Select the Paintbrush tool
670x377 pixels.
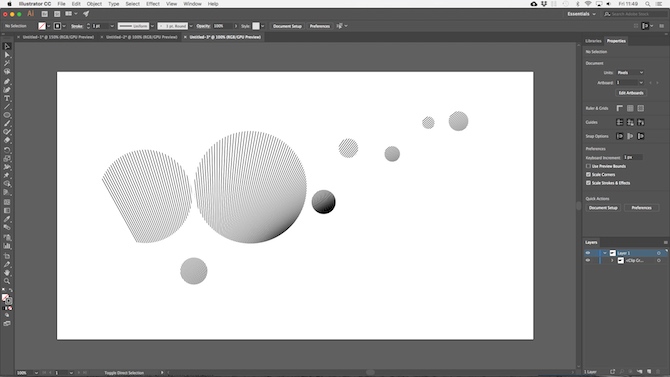point(7,124)
